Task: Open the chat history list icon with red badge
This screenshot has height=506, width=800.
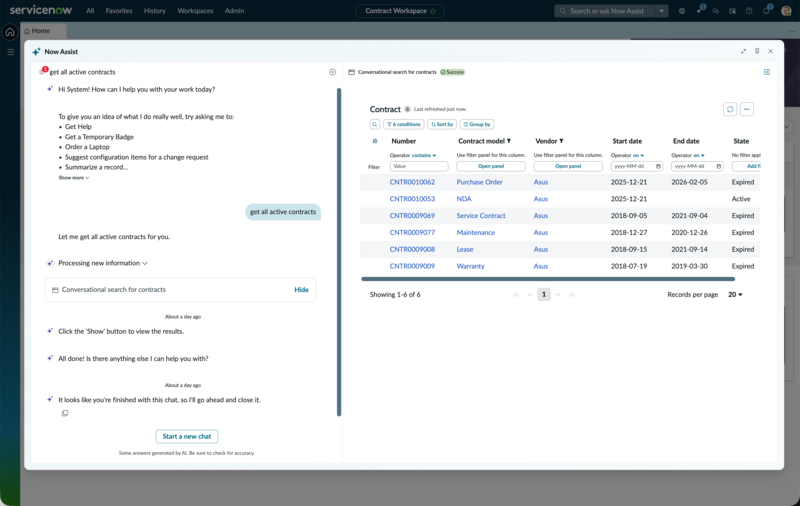Action: (43, 71)
